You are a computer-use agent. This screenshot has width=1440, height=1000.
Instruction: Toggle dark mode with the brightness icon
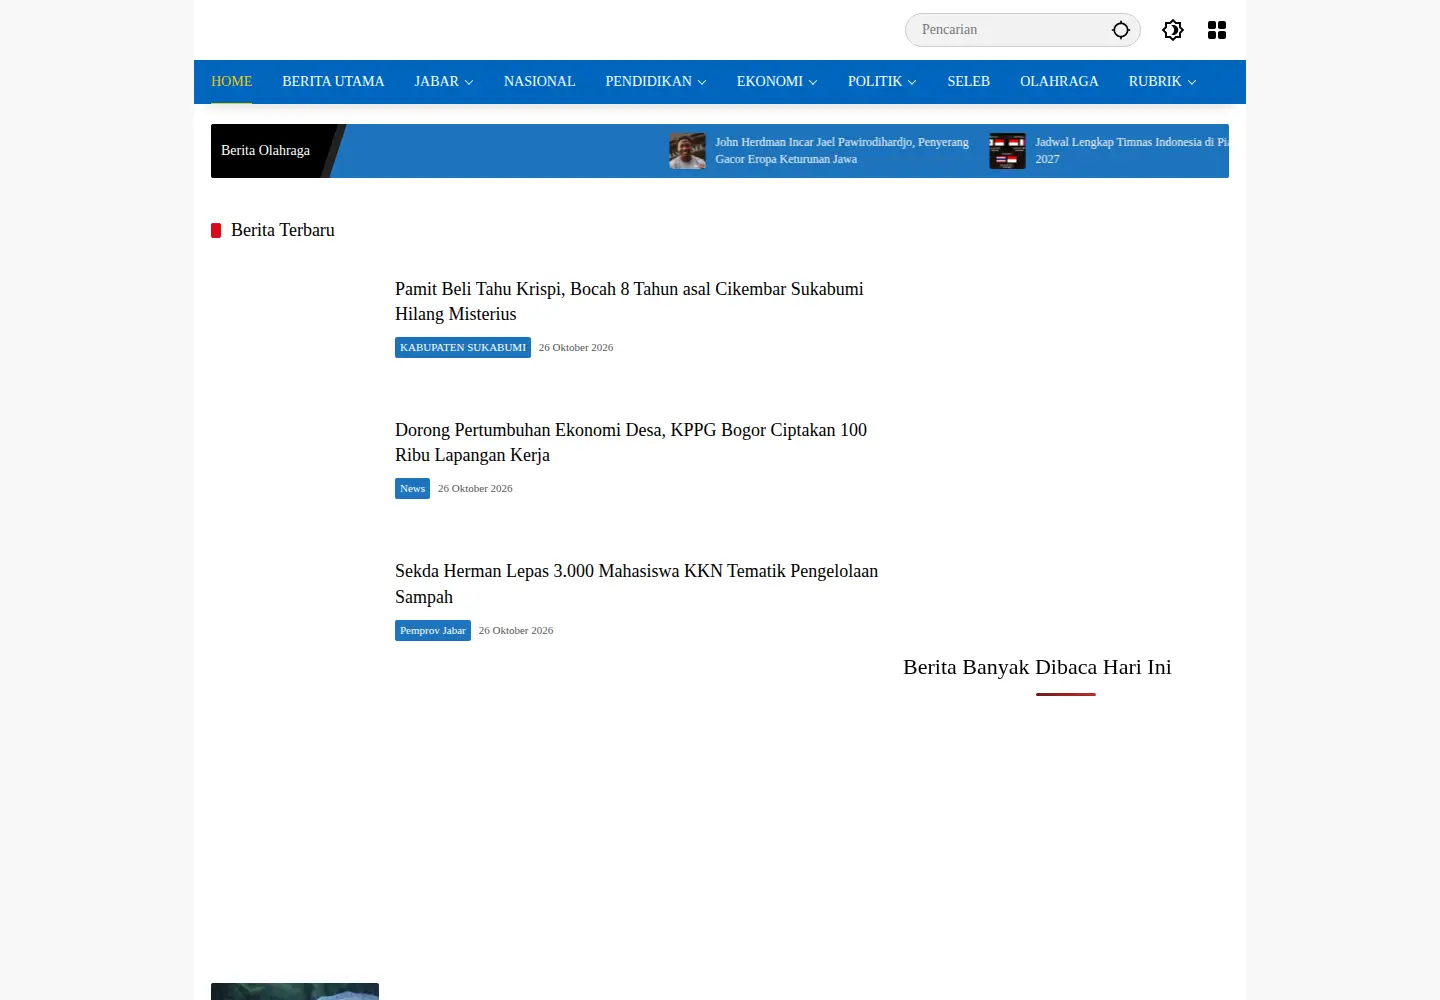point(1173,30)
